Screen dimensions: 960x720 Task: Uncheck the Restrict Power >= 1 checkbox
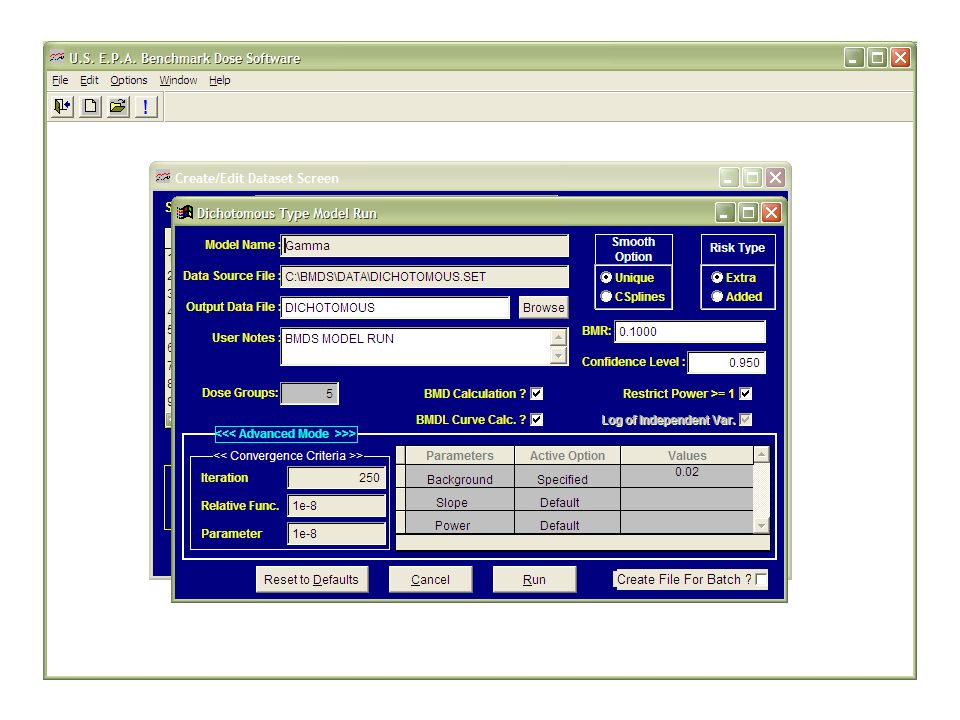click(746, 394)
